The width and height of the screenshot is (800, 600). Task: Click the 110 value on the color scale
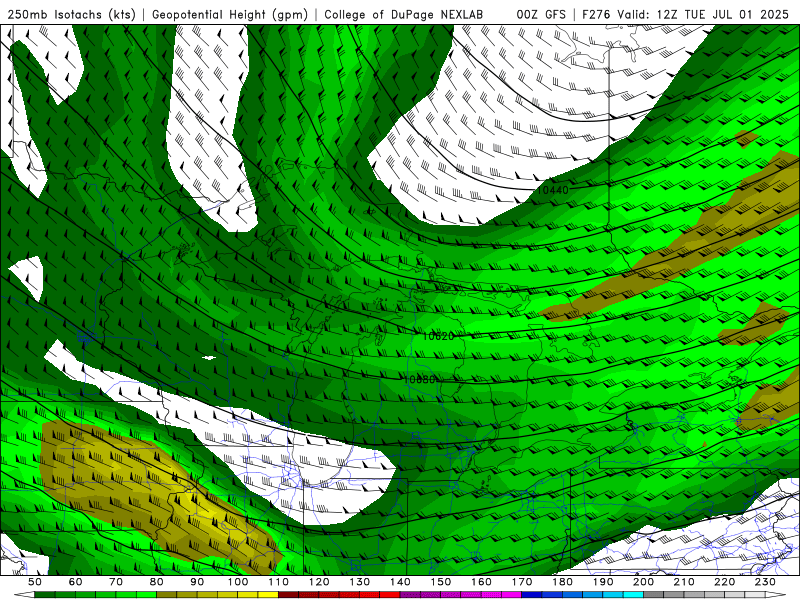tap(279, 582)
